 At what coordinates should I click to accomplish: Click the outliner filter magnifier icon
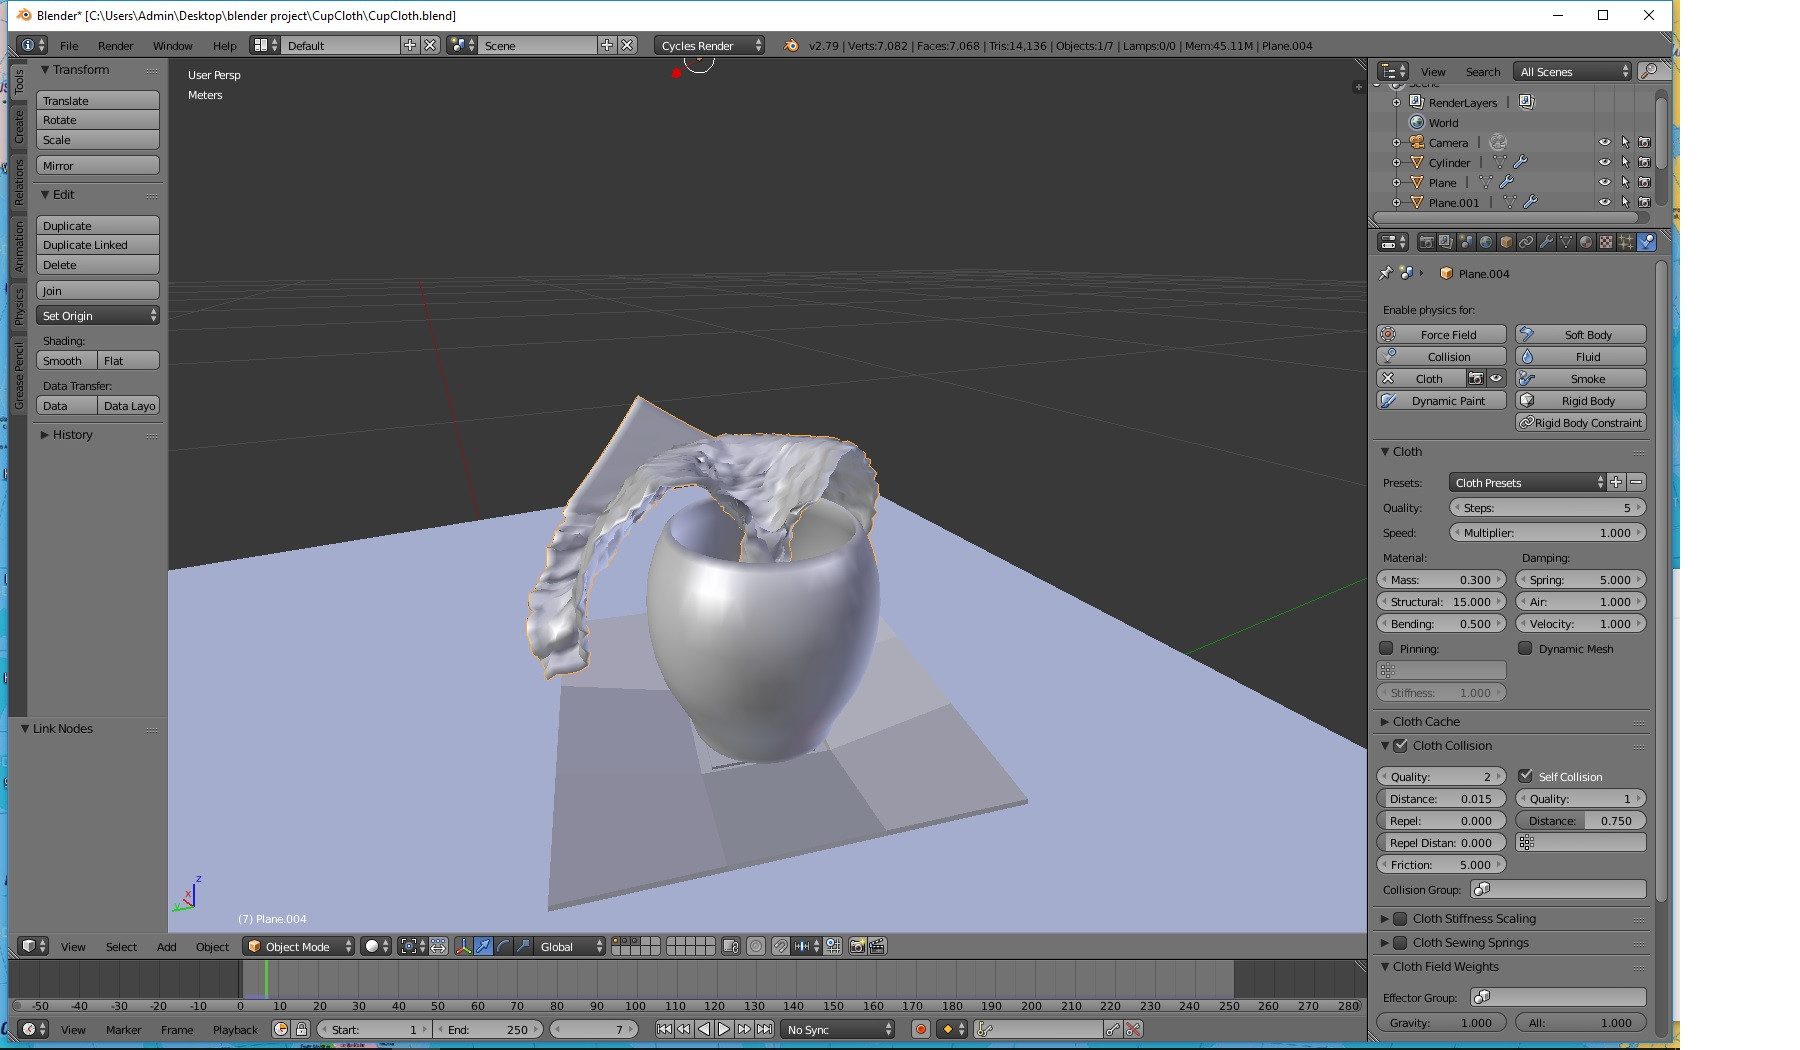(1651, 71)
